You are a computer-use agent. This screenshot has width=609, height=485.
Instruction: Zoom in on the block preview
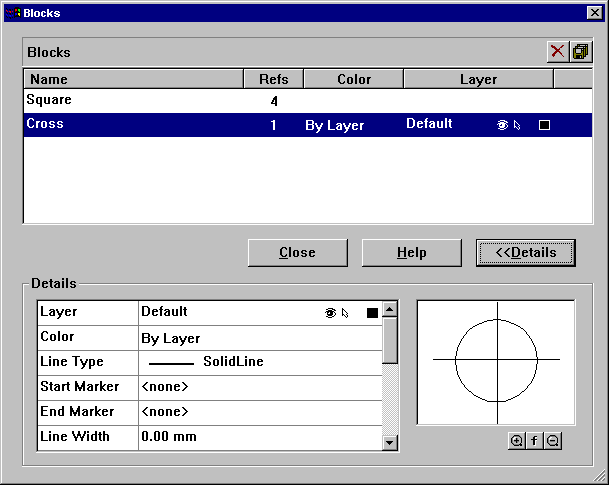(x=516, y=441)
